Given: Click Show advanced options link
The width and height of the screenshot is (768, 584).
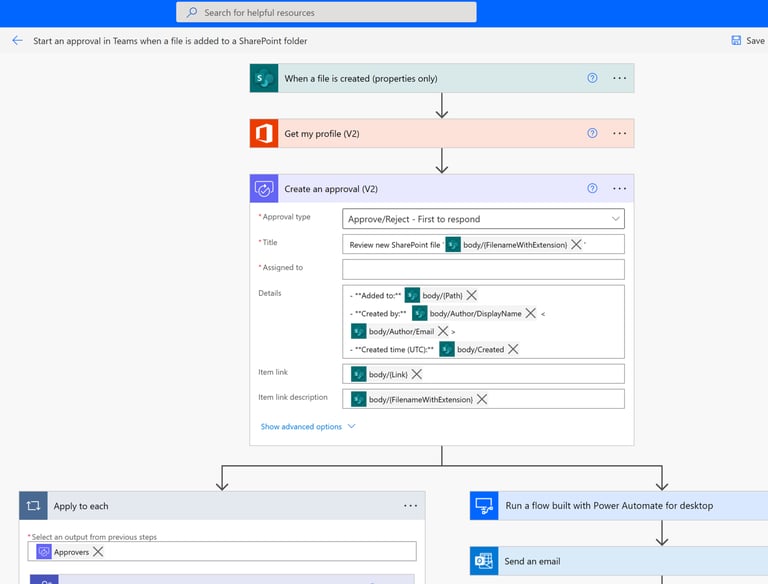Looking at the screenshot, I should click(x=301, y=427).
